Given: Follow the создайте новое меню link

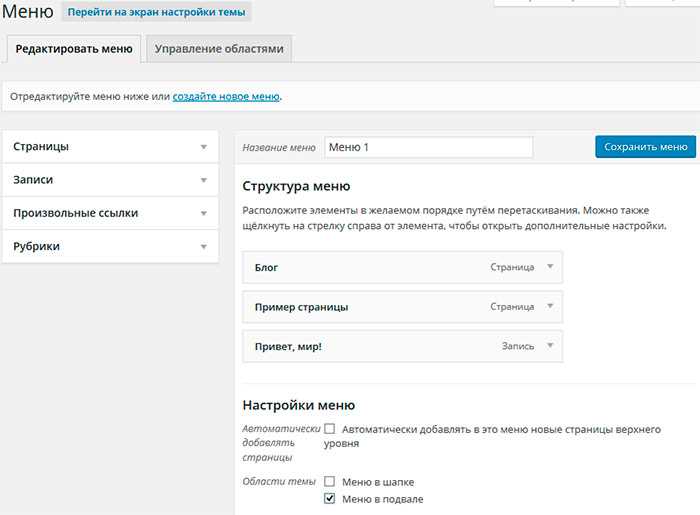Looking at the screenshot, I should click(x=226, y=96).
